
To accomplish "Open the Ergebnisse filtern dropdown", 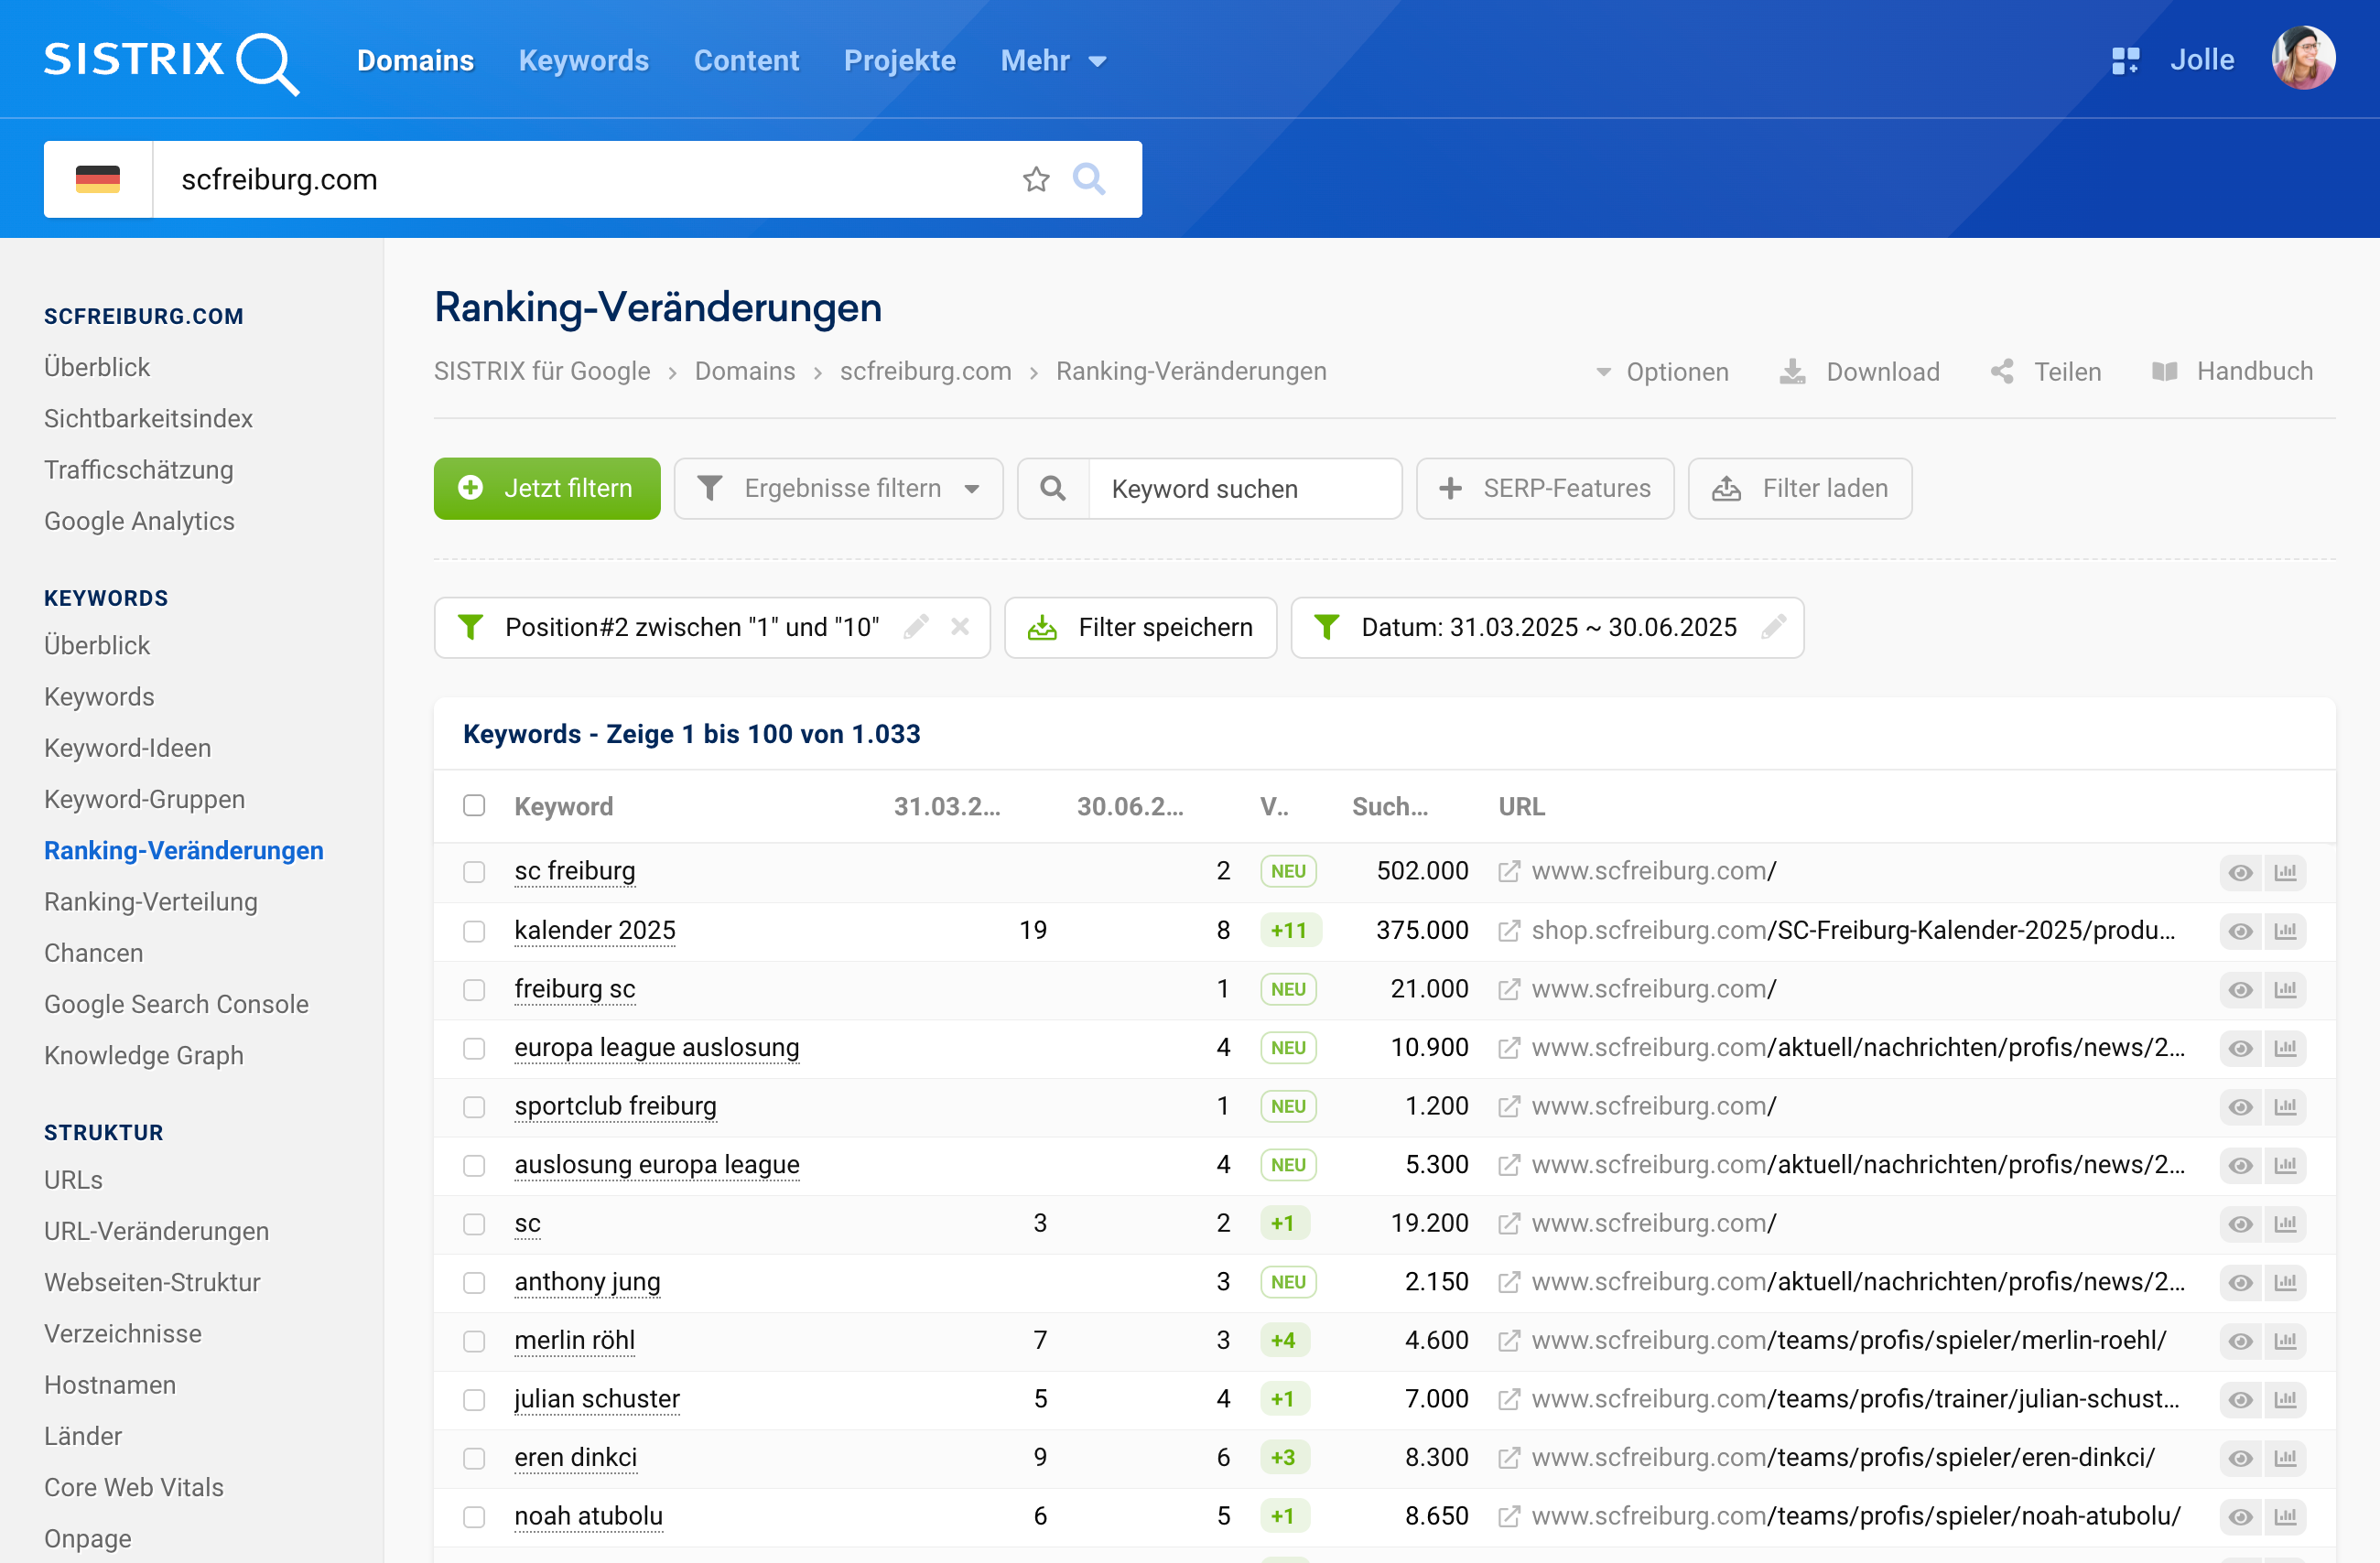I will point(839,489).
